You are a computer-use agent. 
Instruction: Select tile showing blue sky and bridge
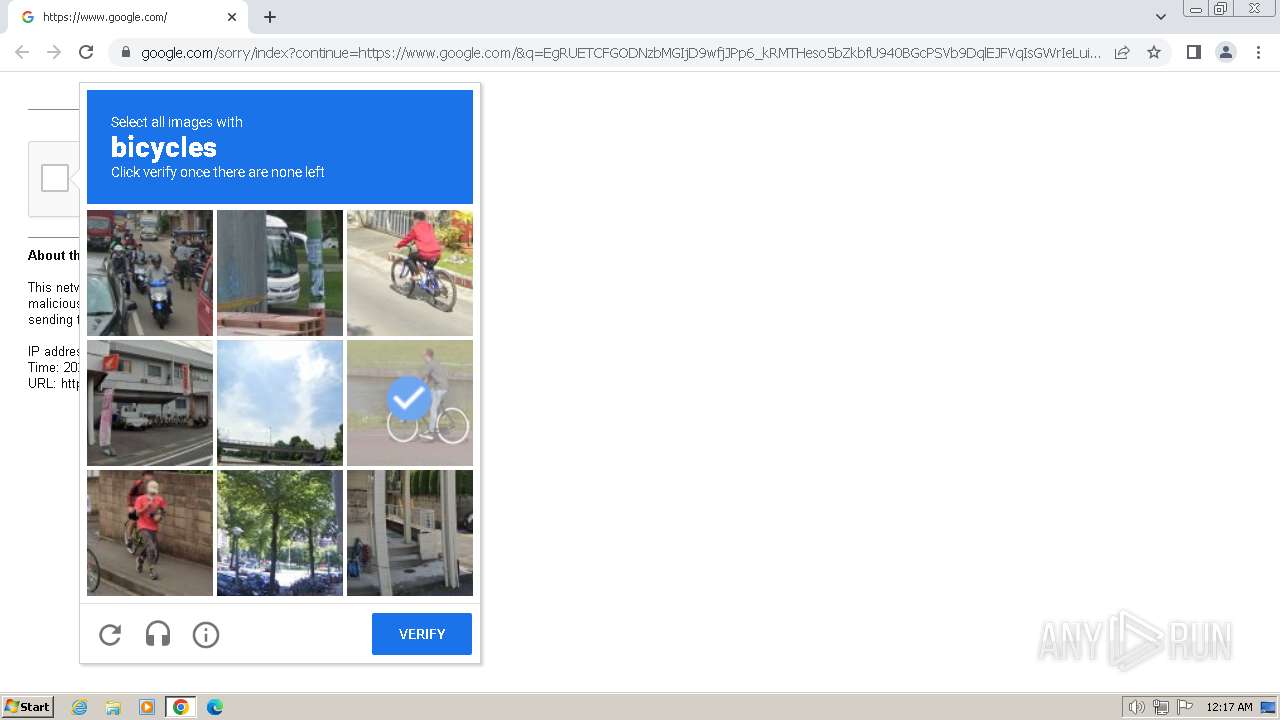[x=280, y=403]
